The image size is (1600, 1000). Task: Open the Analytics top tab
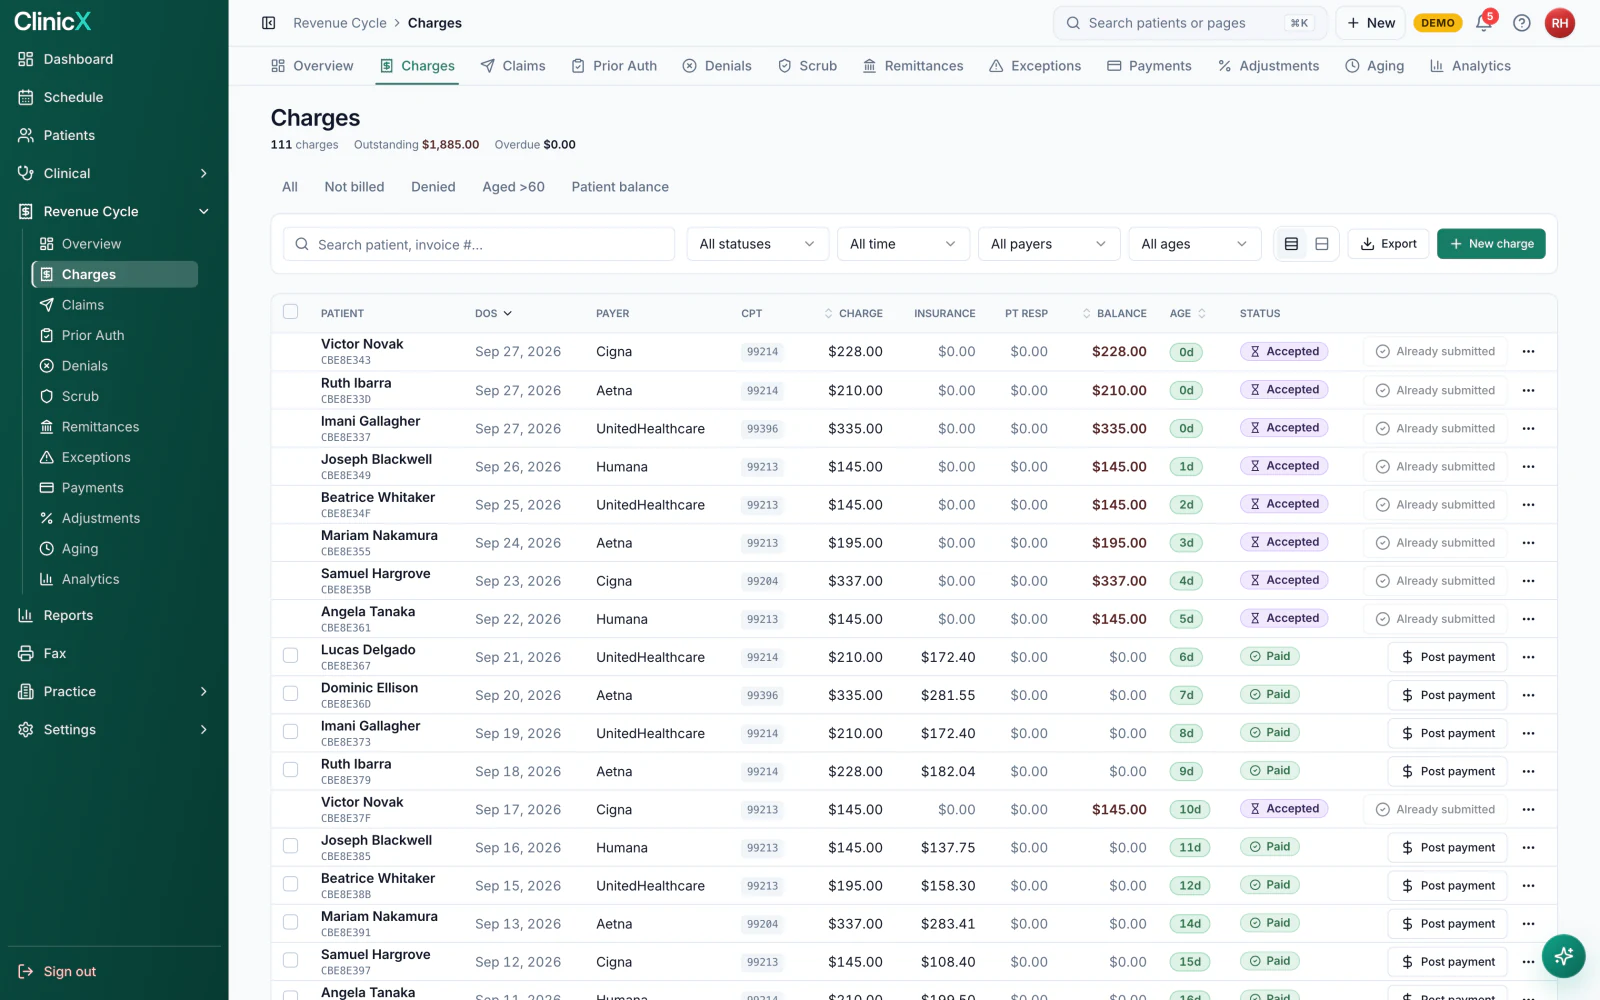tap(1470, 66)
